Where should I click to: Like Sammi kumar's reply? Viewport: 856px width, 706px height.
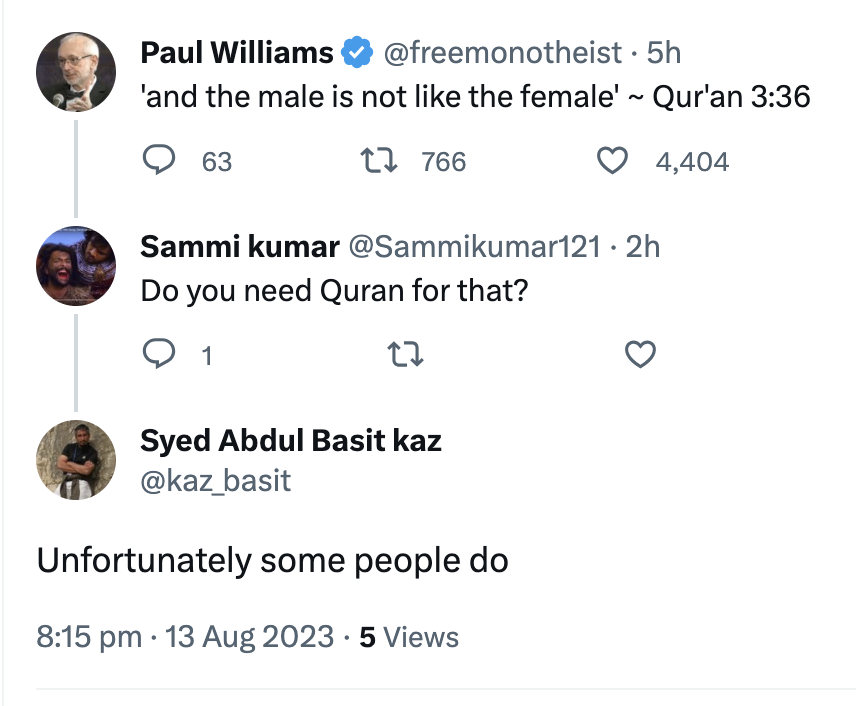coord(640,354)
